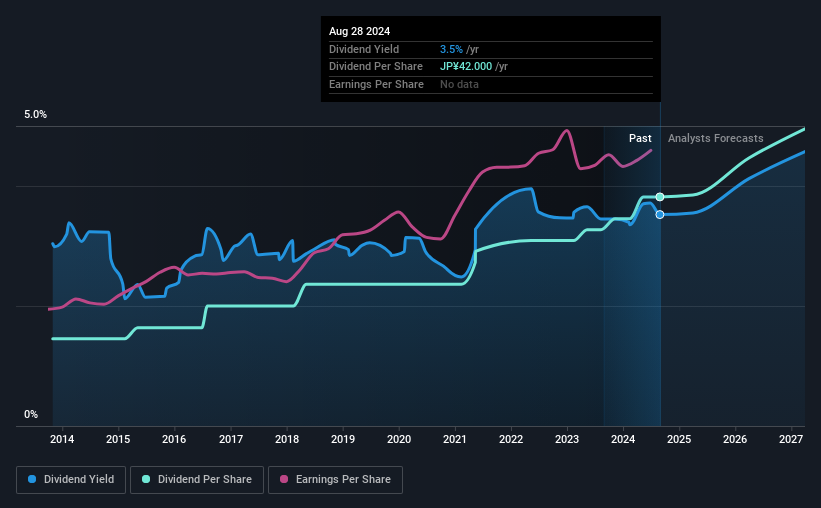Click the 2021 x-axis label

click(x=454, y=439)
